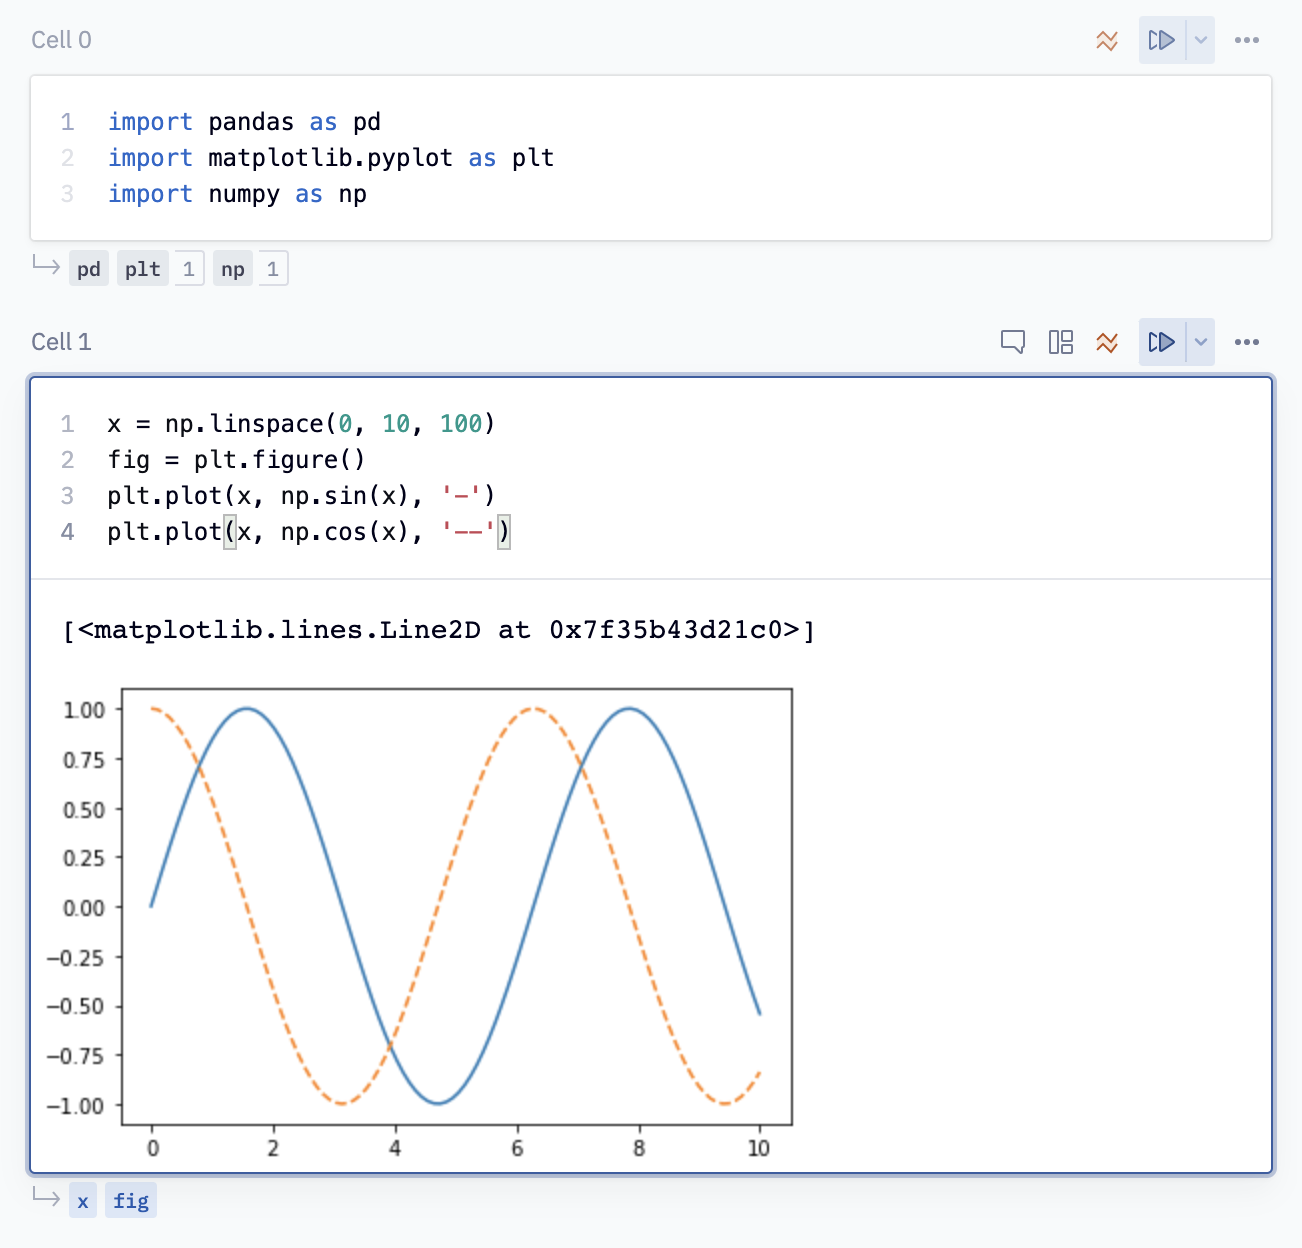This screenshot has height=1248, width=1302.
Task: Expand the run options chevron on Cell 1
Action: 1199,341
